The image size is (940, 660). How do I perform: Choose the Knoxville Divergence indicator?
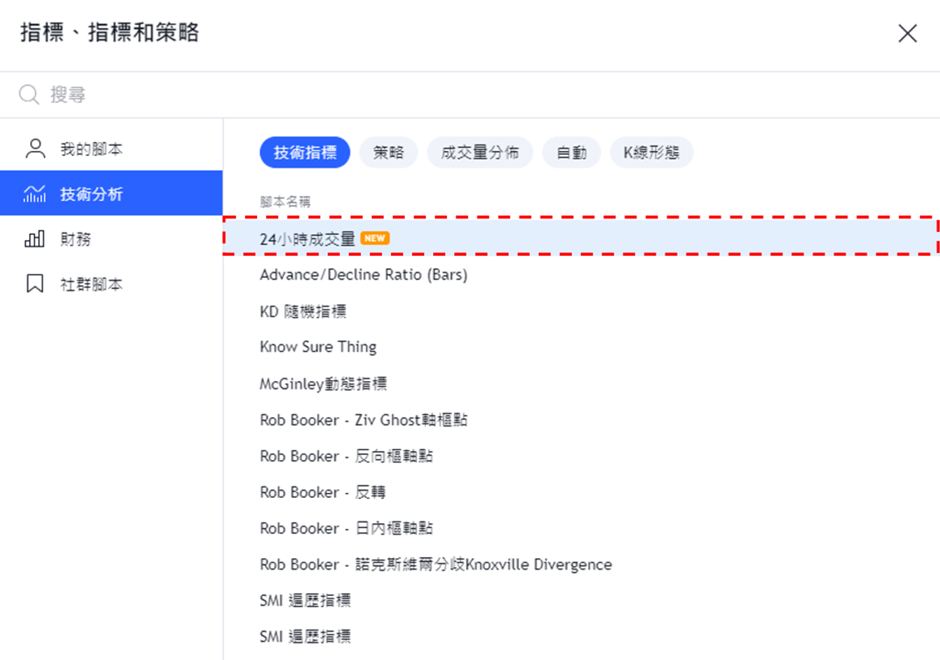(435, 564)
